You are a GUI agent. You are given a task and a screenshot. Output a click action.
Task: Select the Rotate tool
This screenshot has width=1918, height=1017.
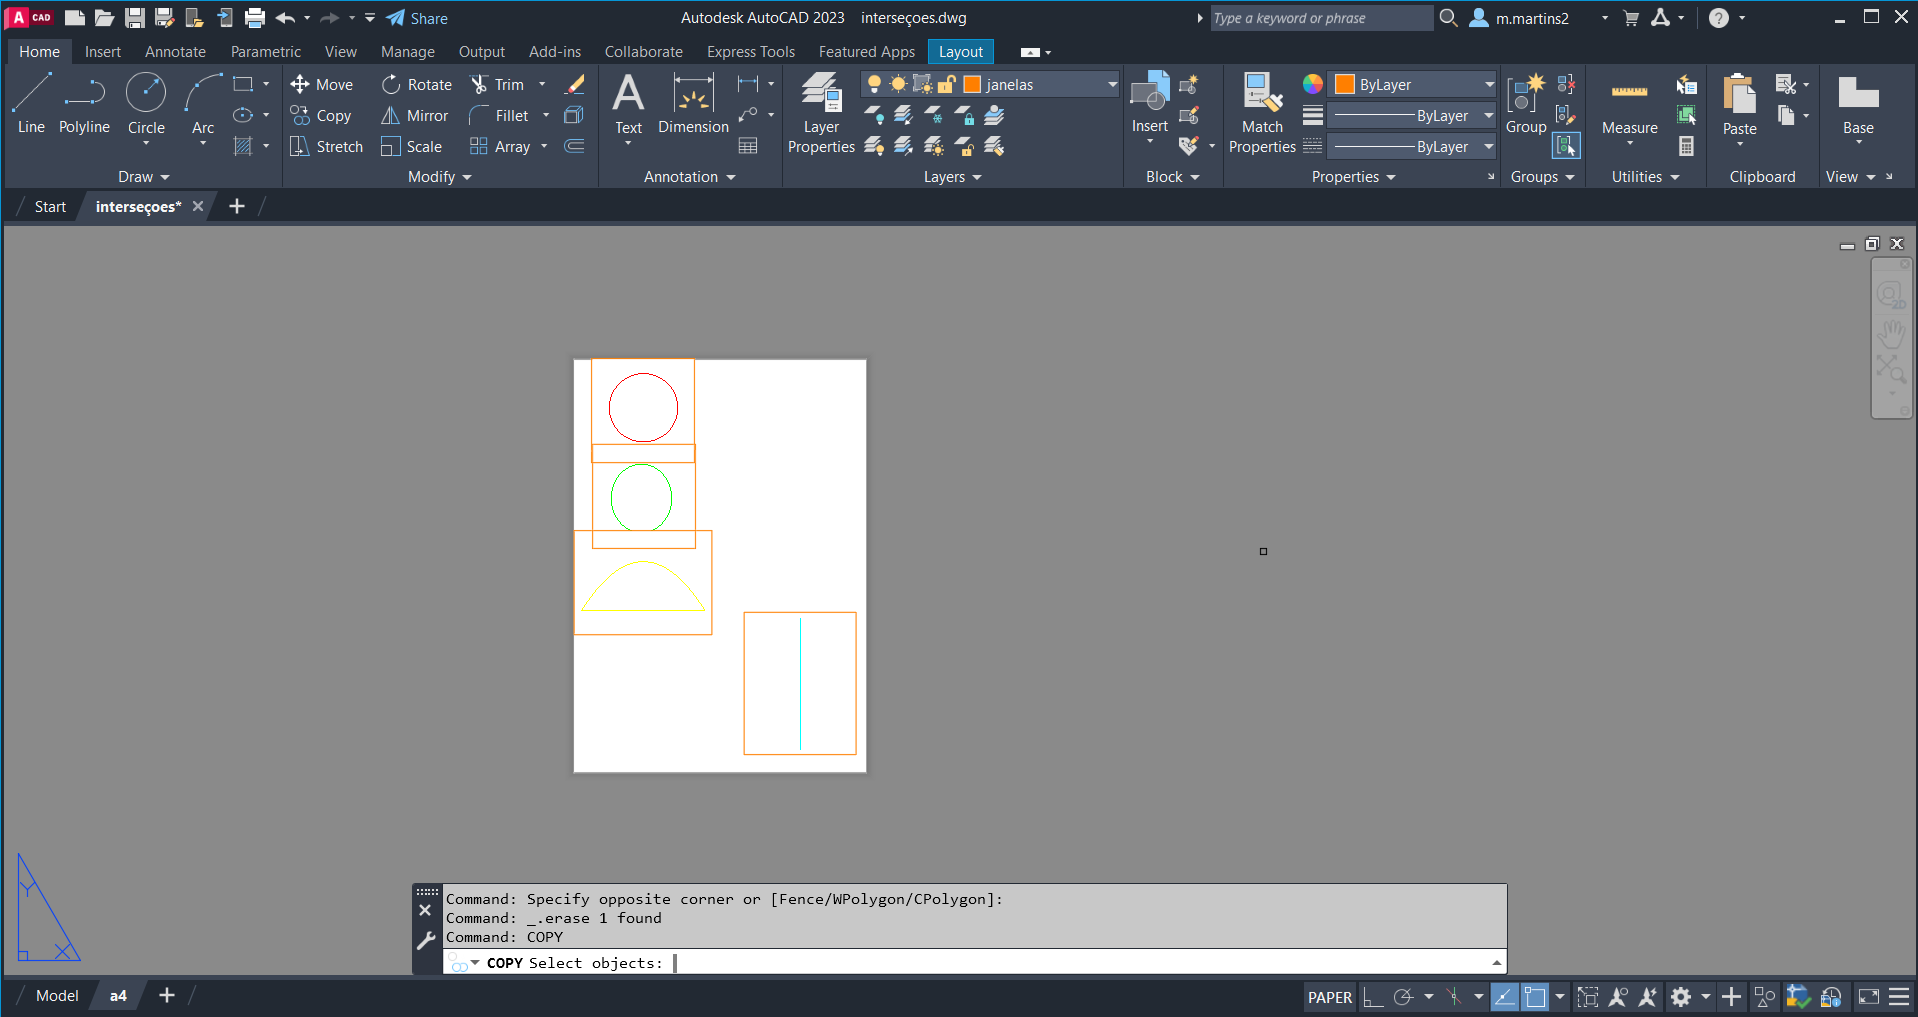(x=417, y=85)
